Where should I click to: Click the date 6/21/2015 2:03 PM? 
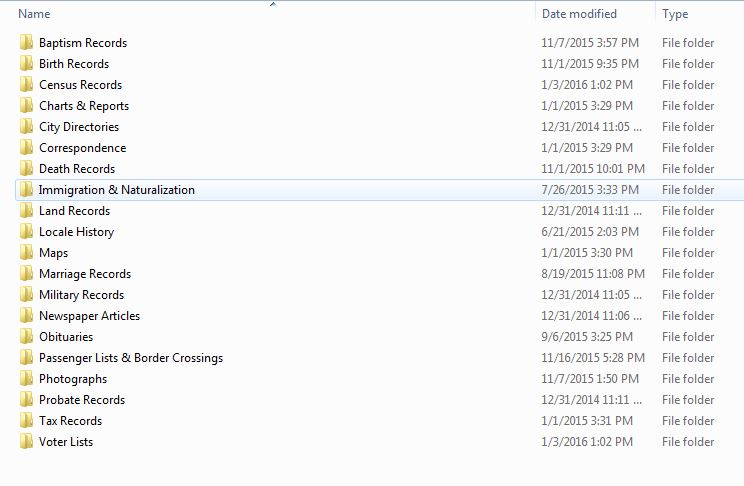tap(590, 232)
